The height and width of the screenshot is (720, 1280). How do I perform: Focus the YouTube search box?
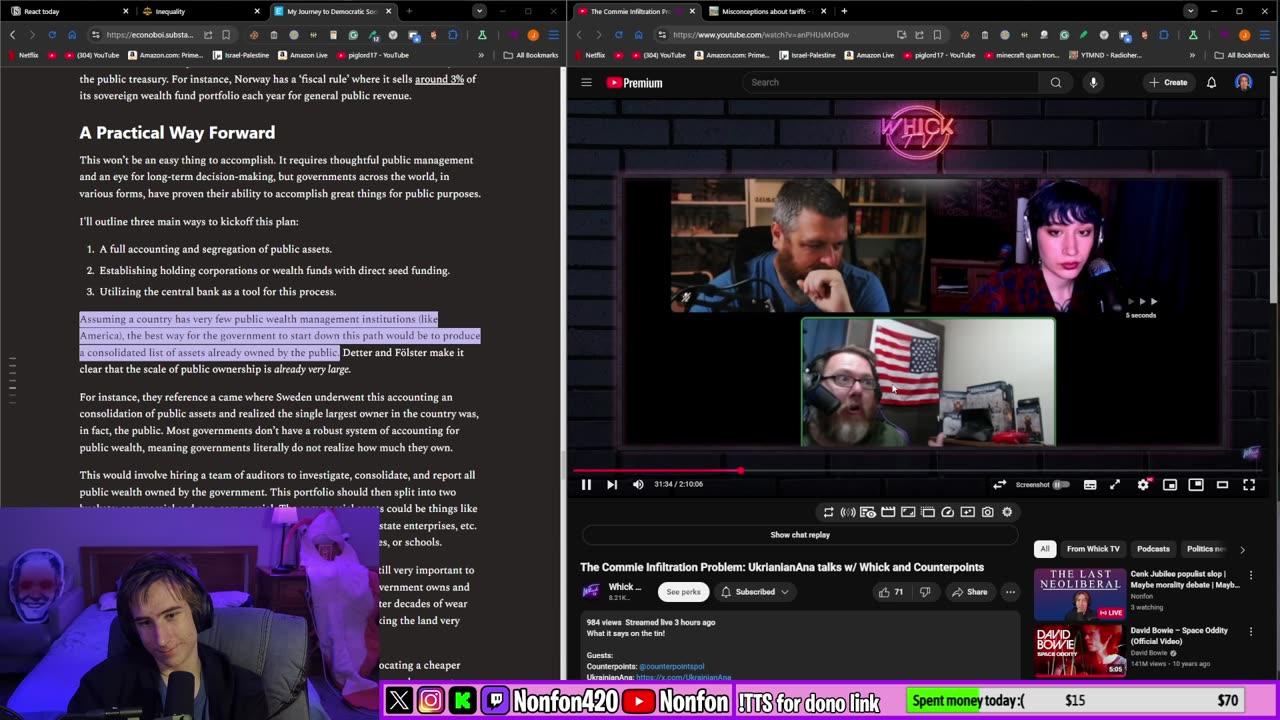point(890,82)
